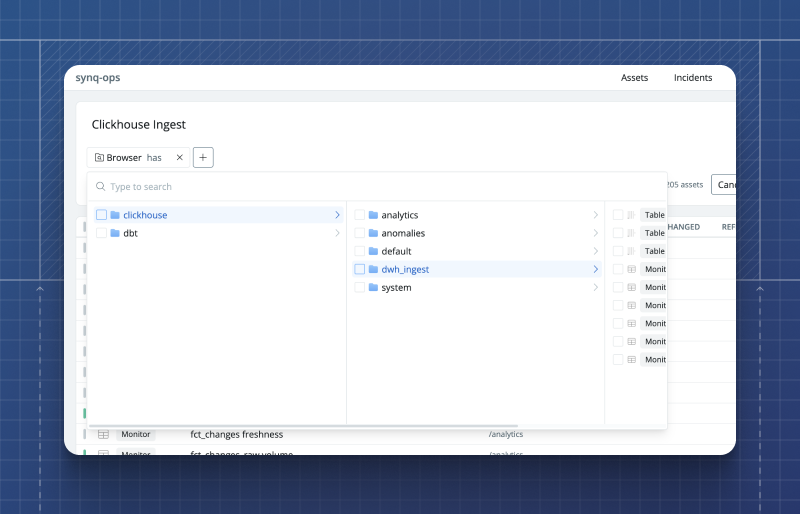800x514 pixels.
Task: Expand the anomalies folder chevron
Action: 595,233
